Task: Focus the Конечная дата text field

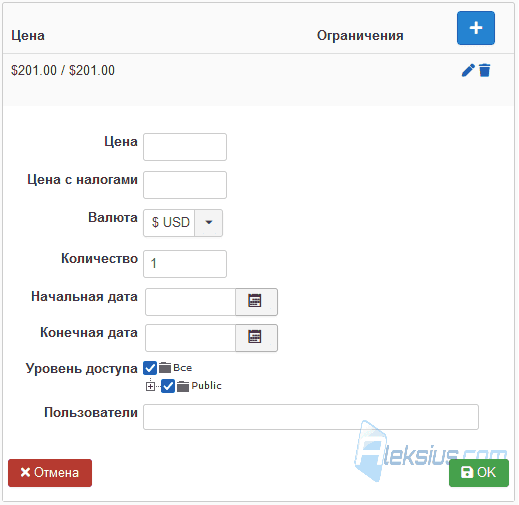Action: 191,338
